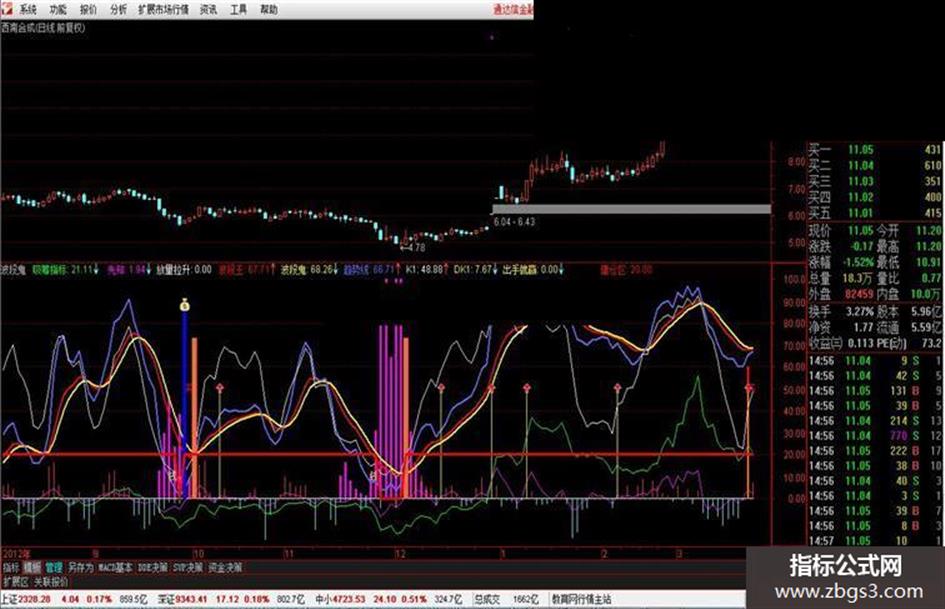Click the 上证 index value in status bar
The width and height of the screenshot is (945, 609).
tap(35, 599)
